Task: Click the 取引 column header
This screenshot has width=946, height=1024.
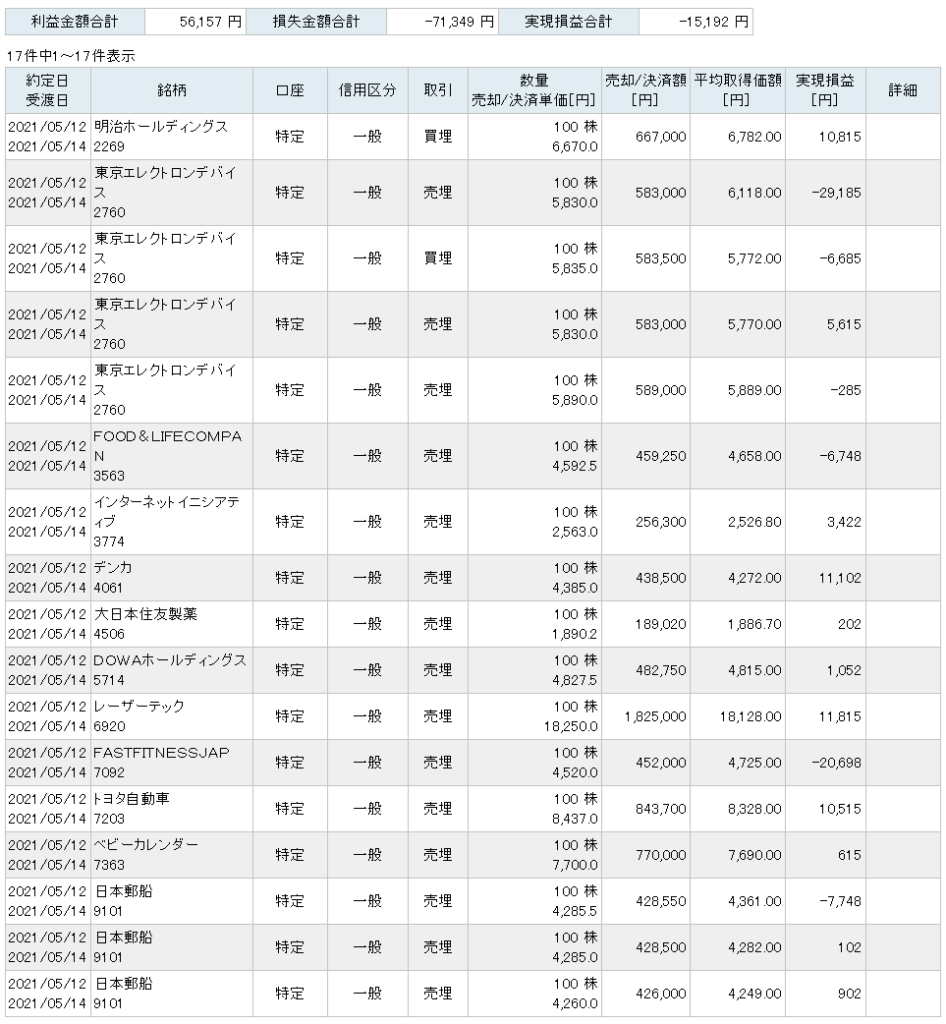Action: (x=437, y=91)
